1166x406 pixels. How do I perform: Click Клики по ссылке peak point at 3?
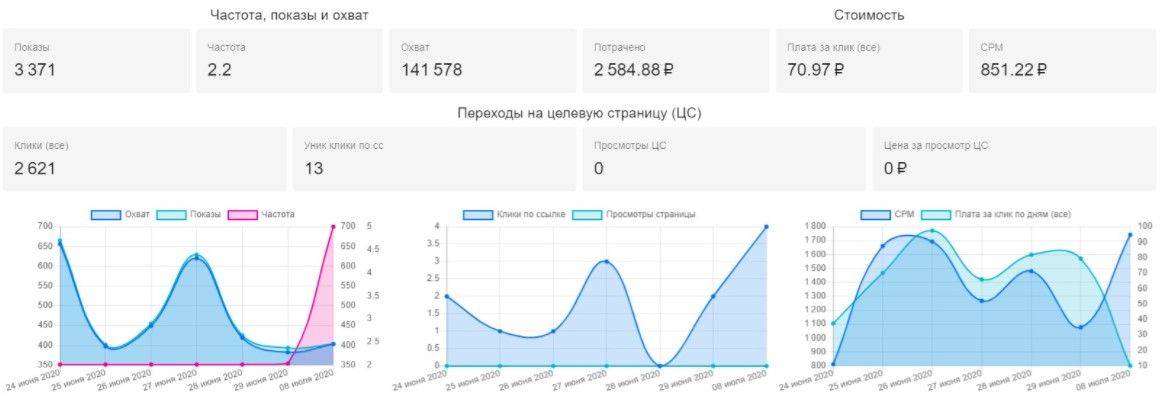(x=607, y=262)
